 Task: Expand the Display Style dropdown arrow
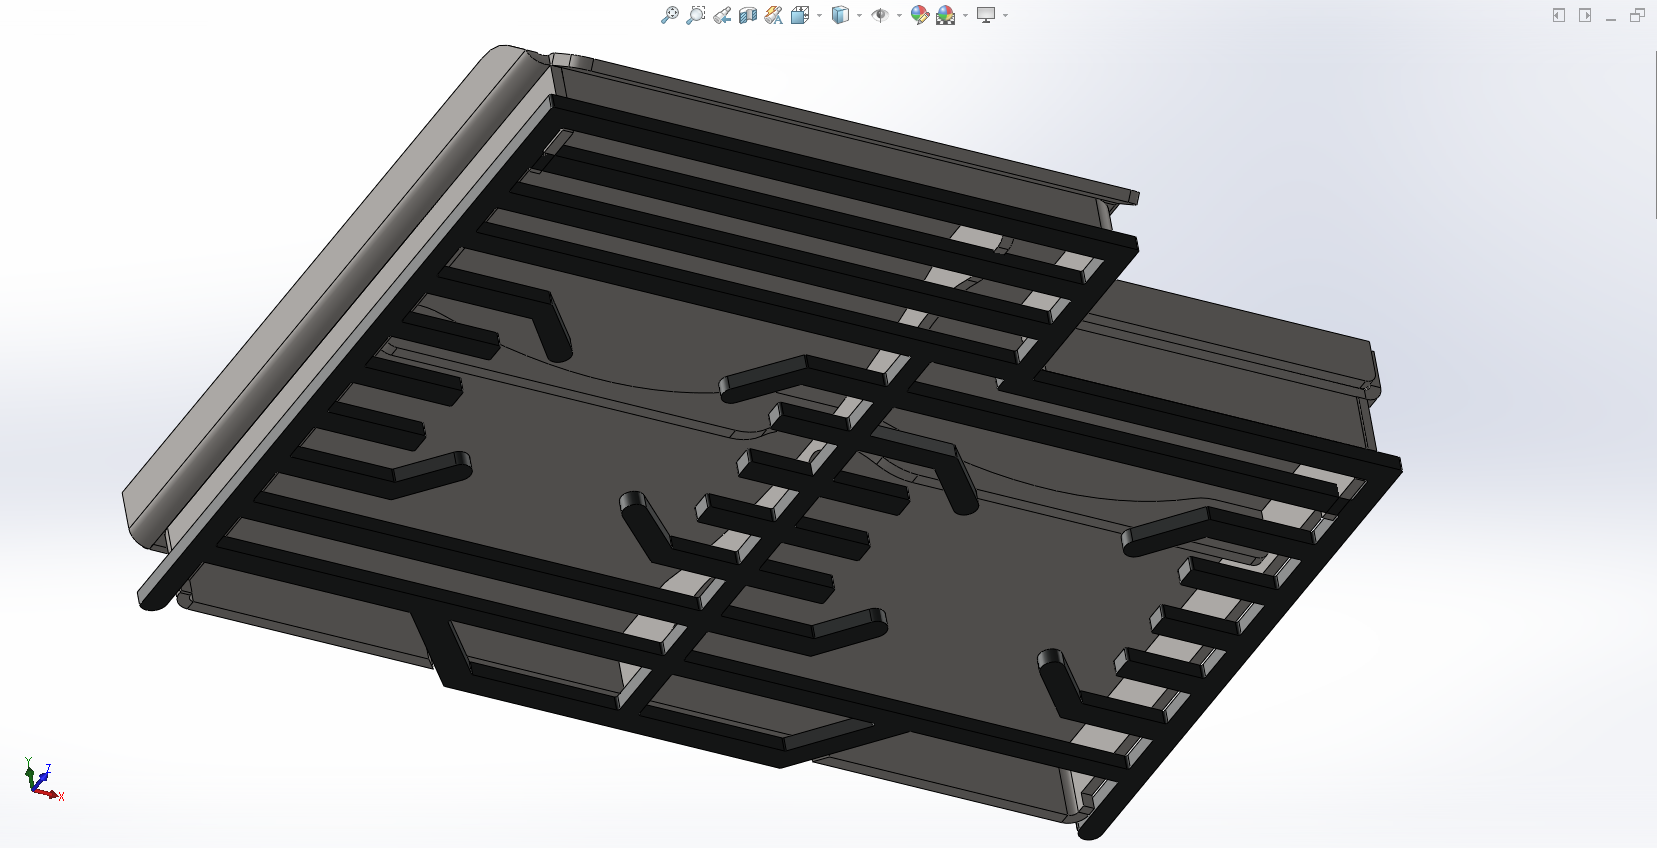[x=860, y=15]
